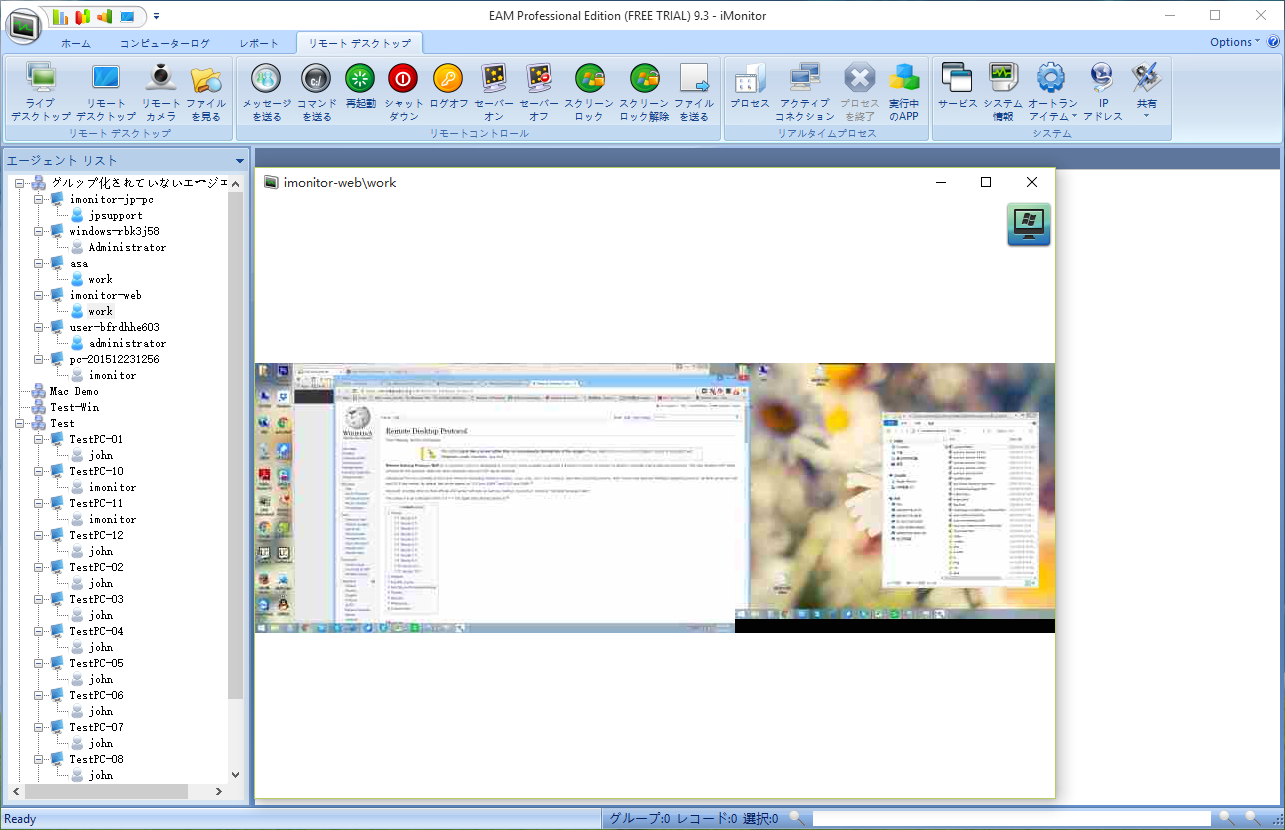Switch to the Report tab

pyautogui.click(x=259, y=44)
